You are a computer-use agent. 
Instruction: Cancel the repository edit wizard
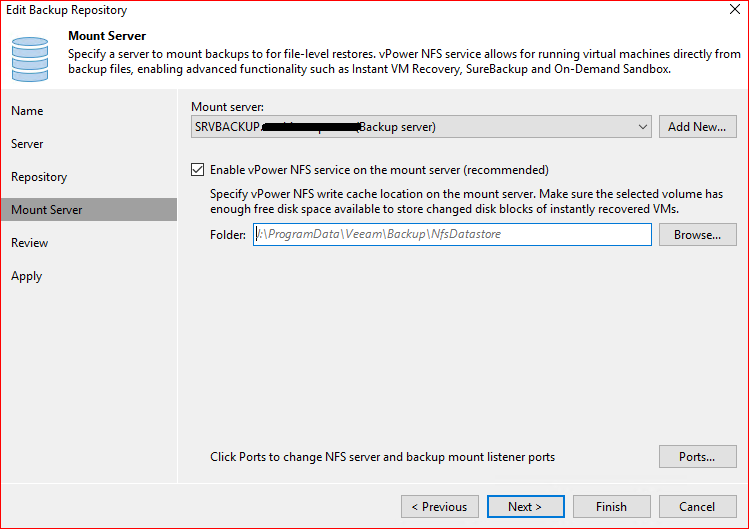[x=697, y=507]
